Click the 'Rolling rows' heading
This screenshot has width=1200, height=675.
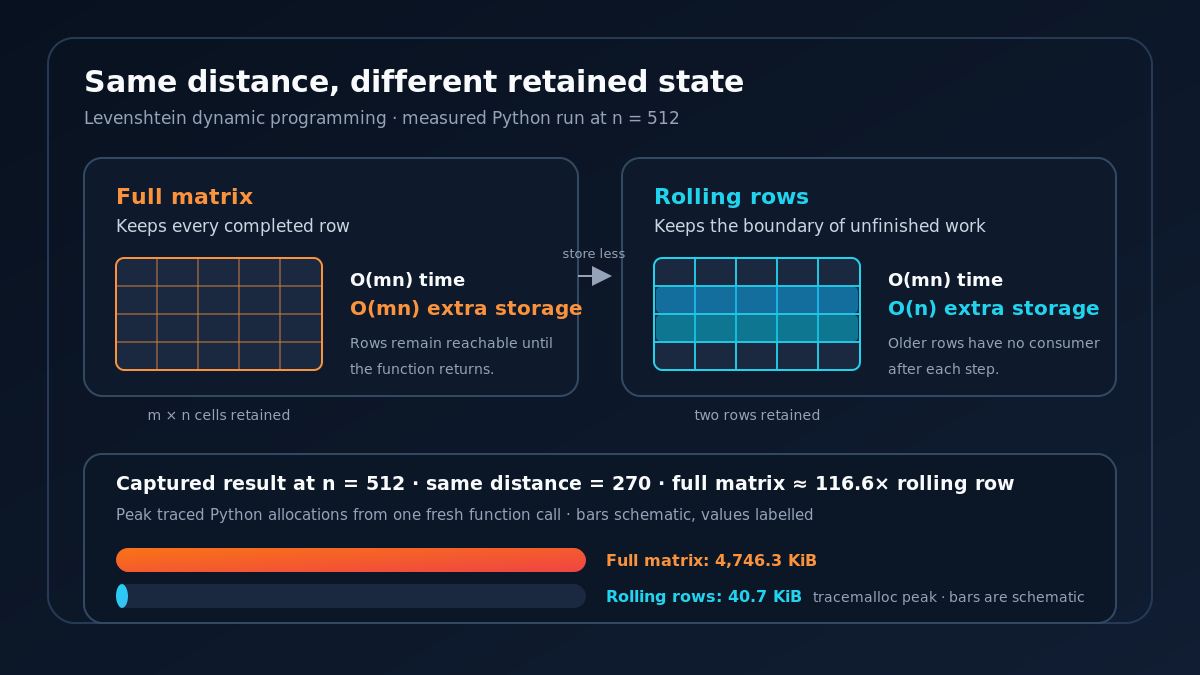731,198
